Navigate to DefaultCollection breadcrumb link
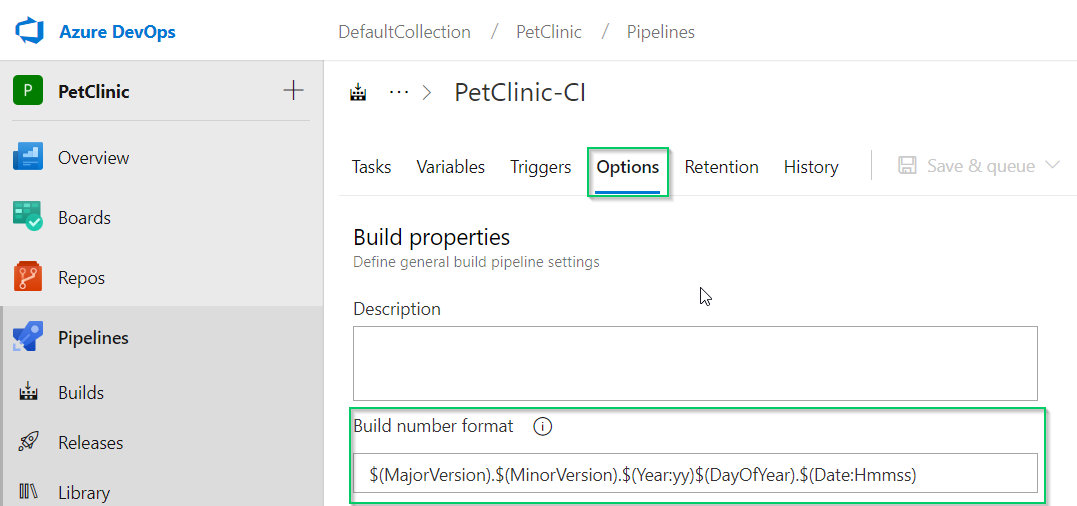Image resolution: width=1077 pixels, height=506 pixels. coord(404,32)
